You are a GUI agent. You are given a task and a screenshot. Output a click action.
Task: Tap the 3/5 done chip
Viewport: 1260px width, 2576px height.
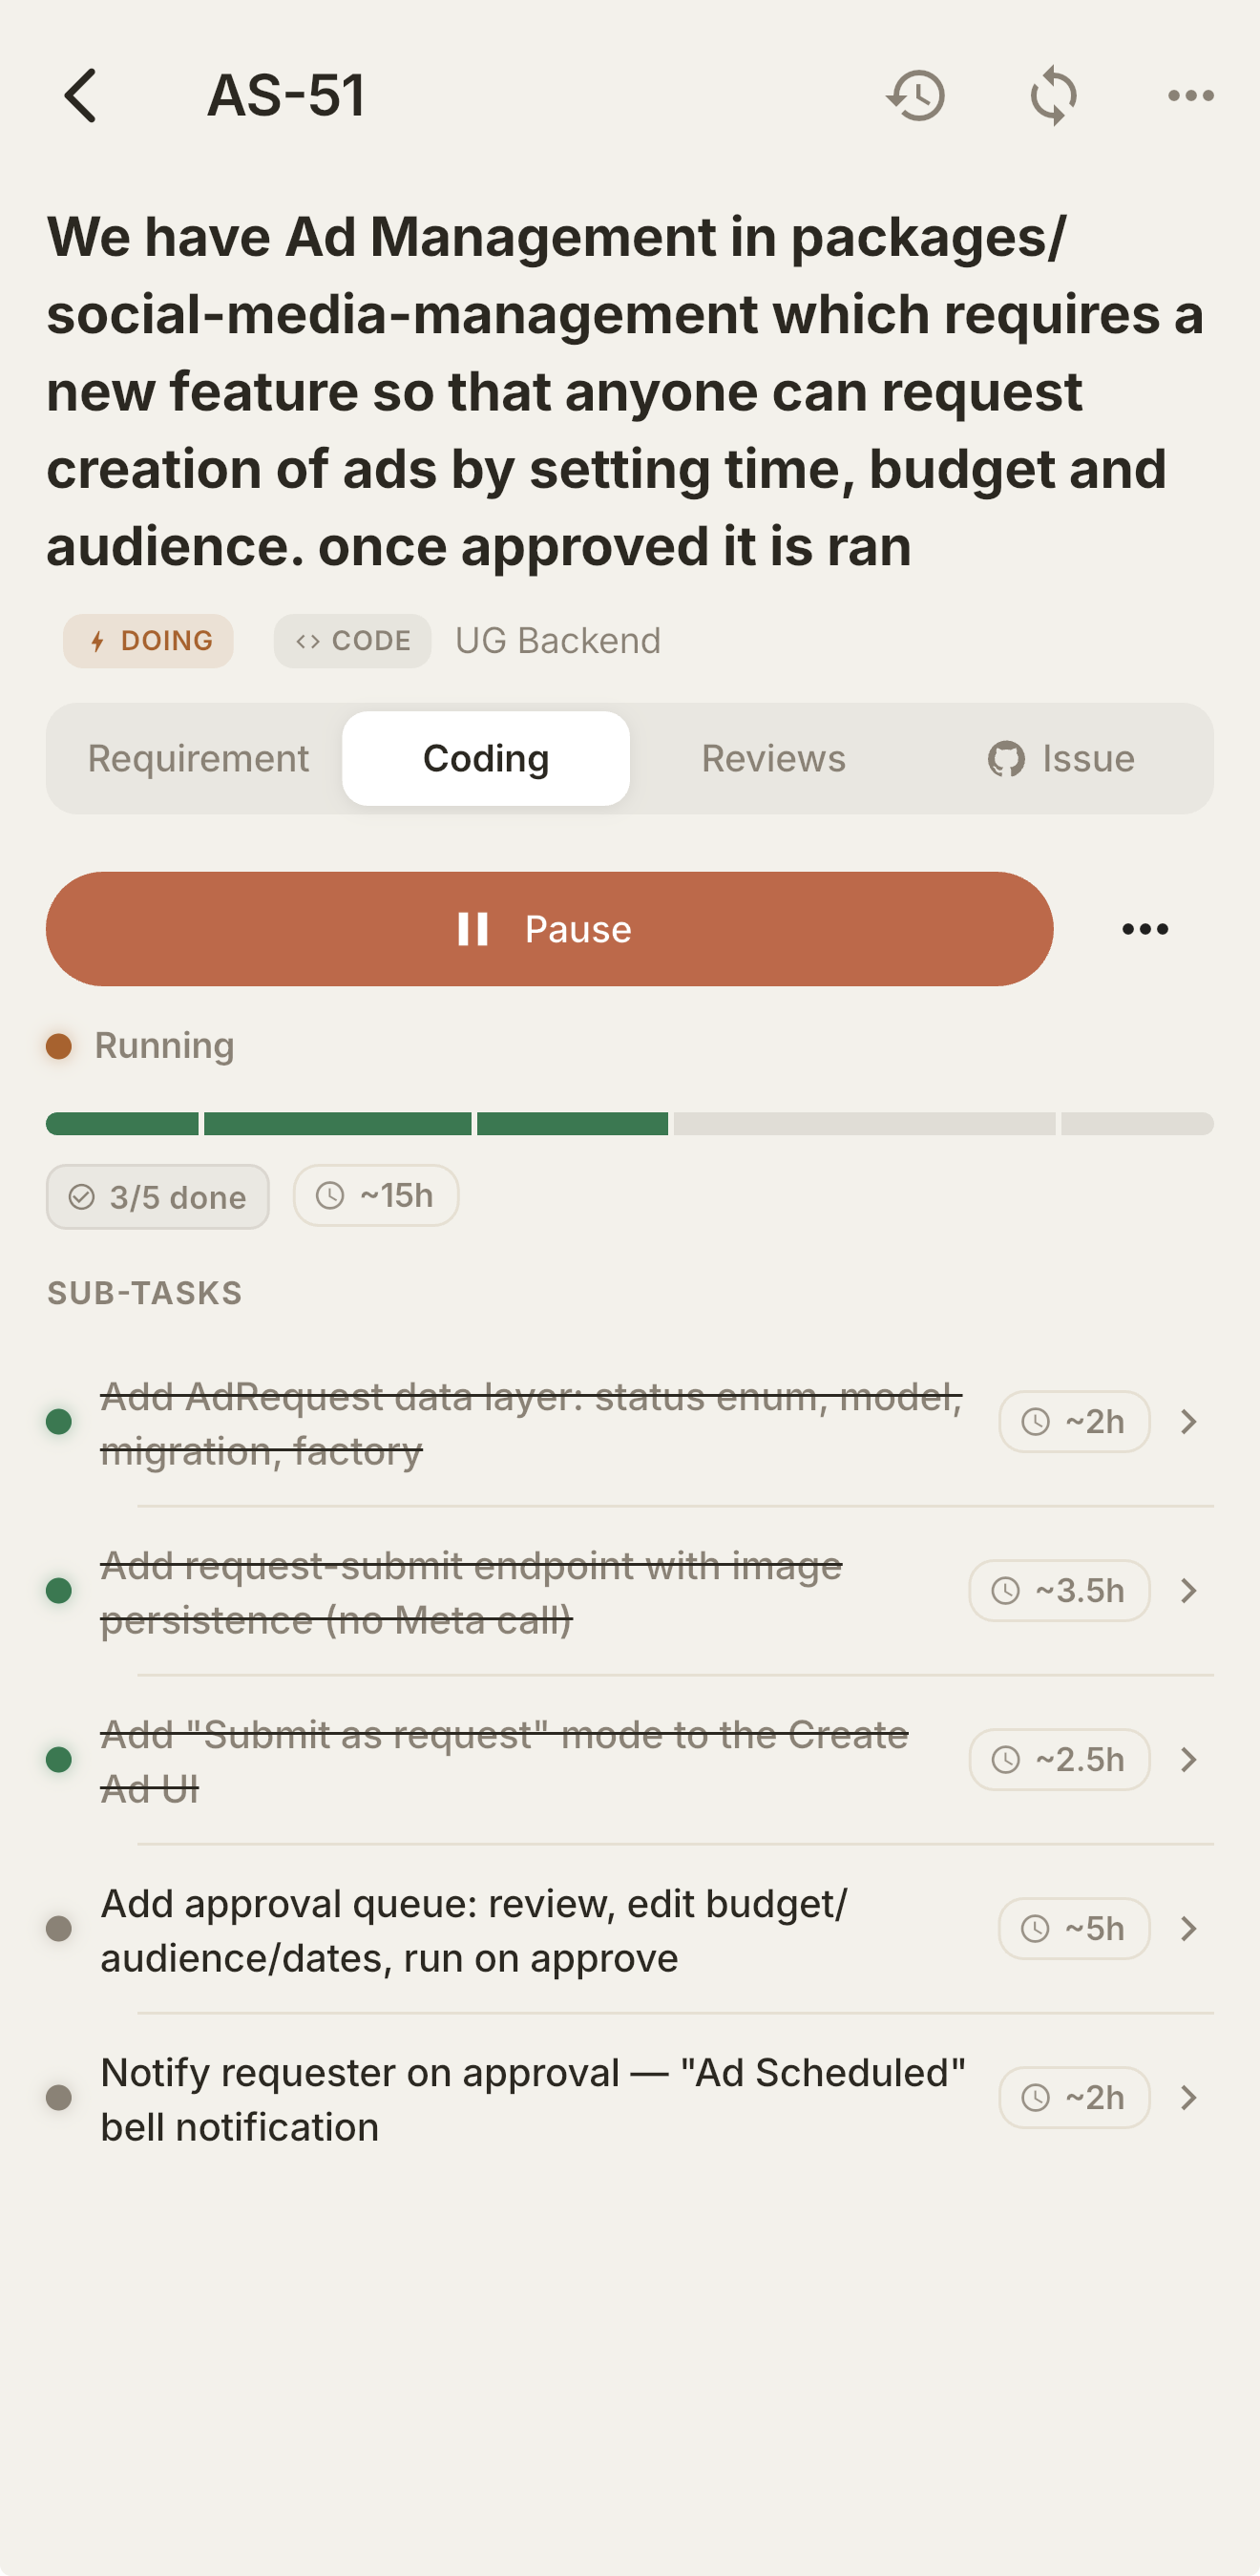coord(158,1197)
